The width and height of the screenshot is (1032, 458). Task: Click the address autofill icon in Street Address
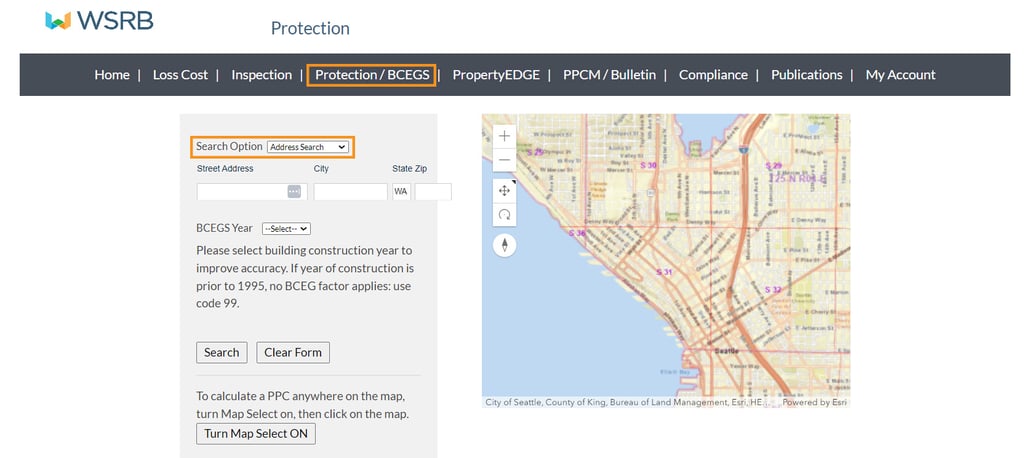294,191
